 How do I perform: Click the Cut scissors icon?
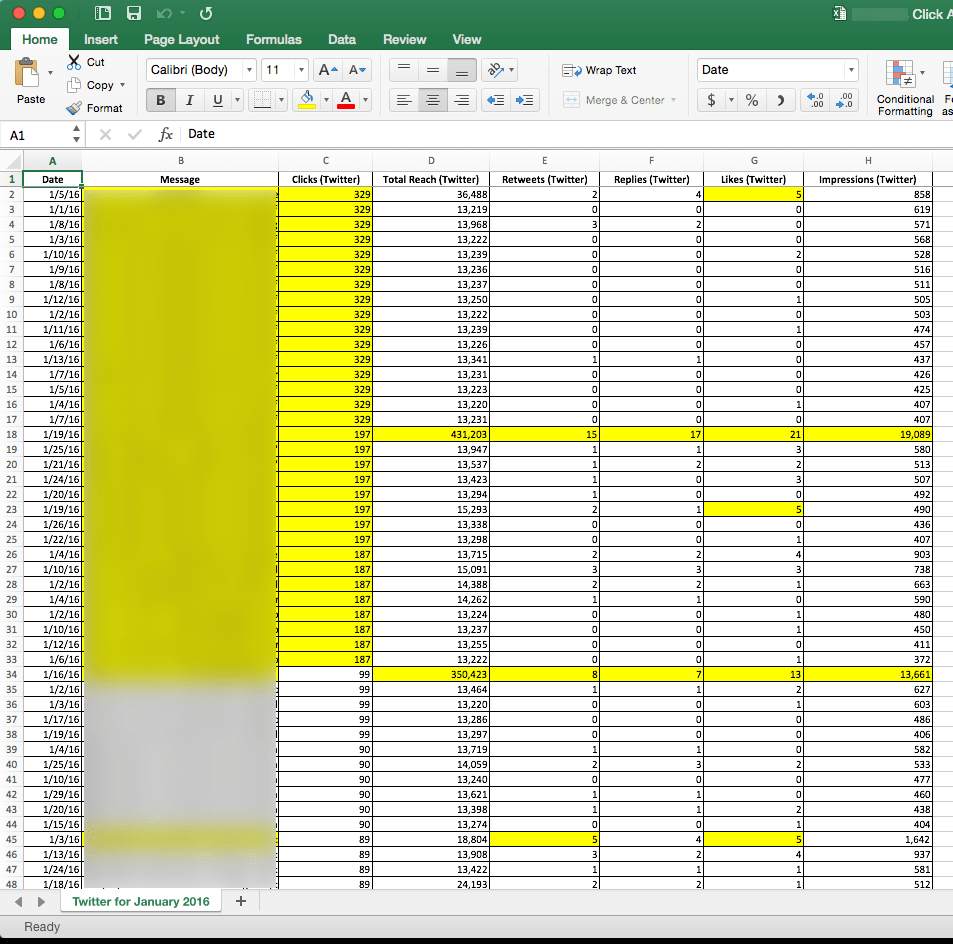pos(74,62)
